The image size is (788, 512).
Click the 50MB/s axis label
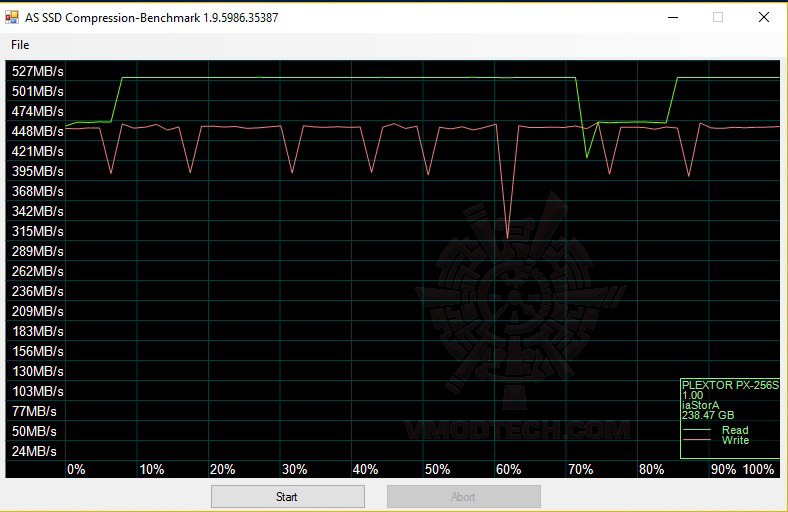coord(34,432)
